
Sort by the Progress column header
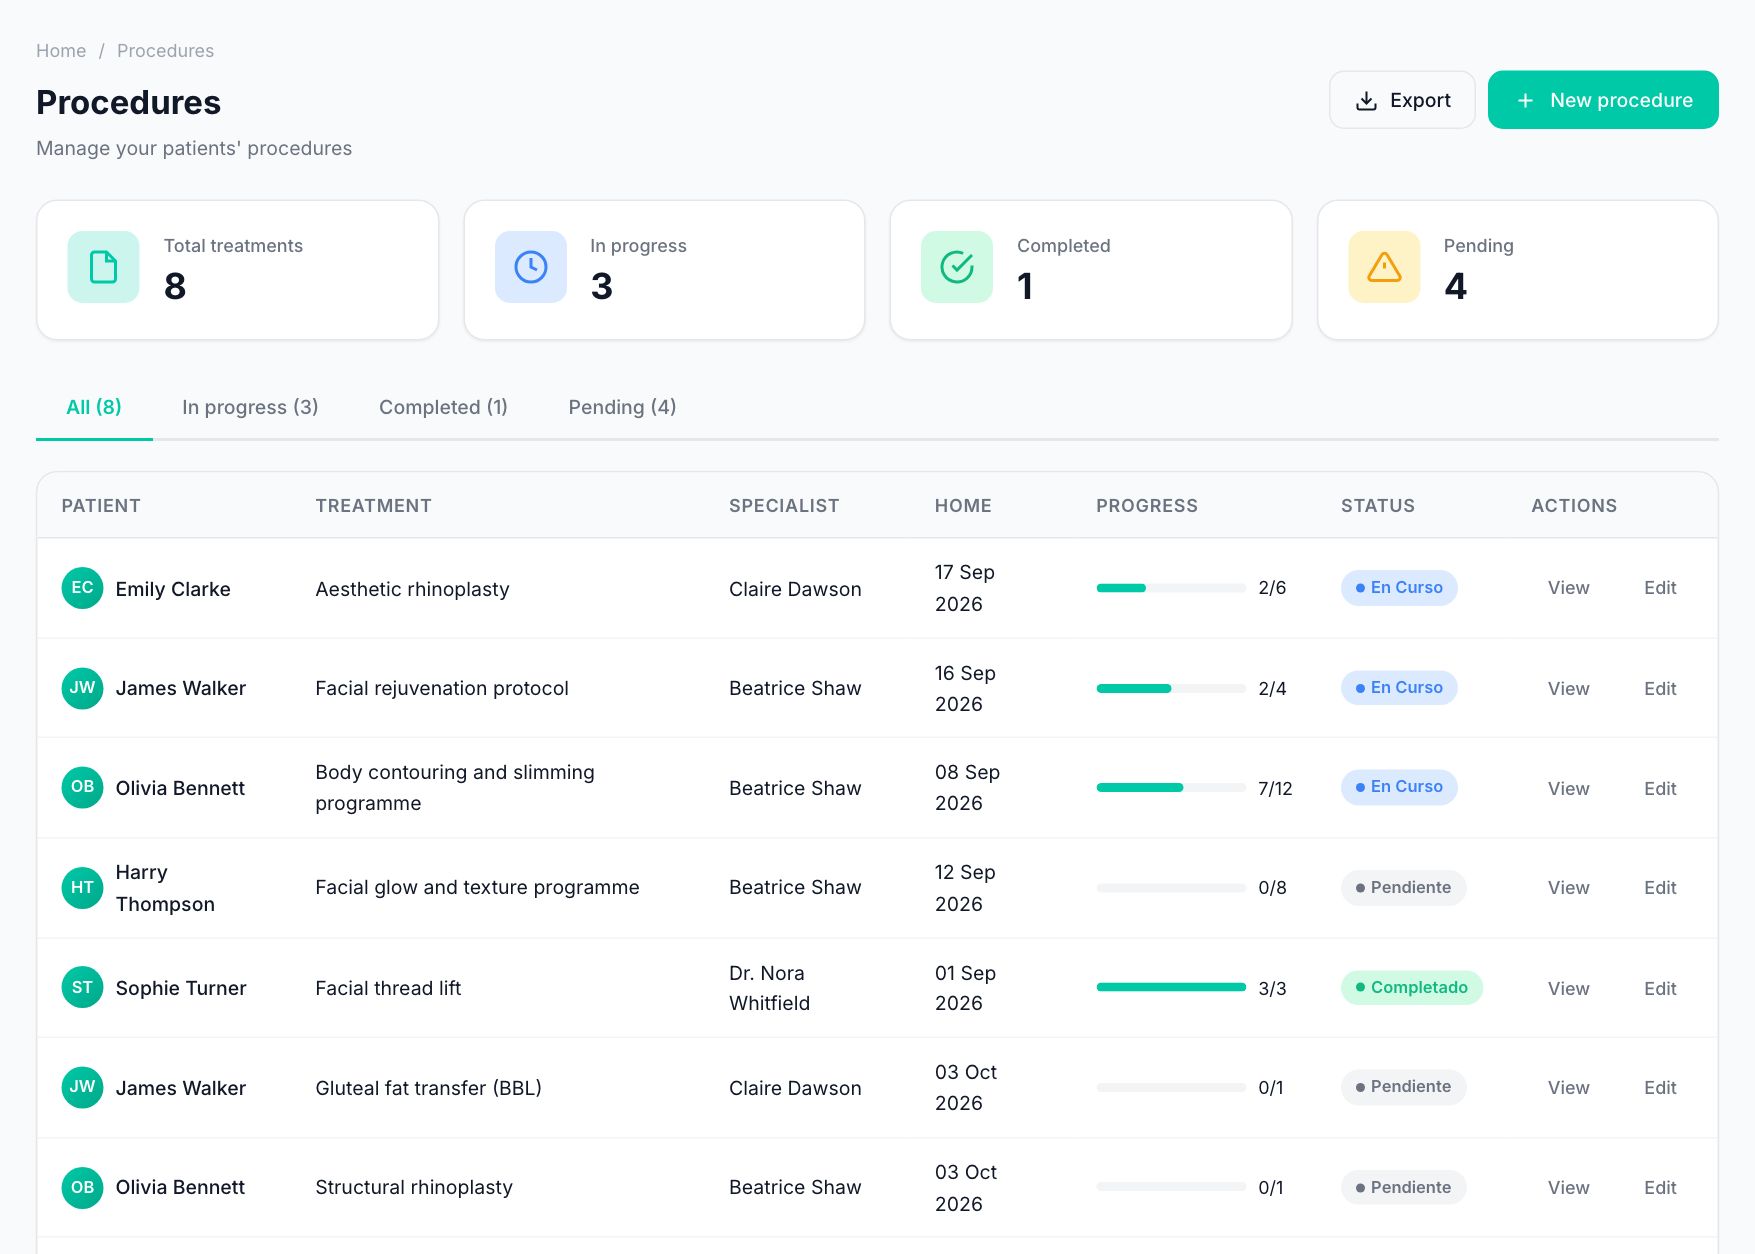(x=1146, y=506)
